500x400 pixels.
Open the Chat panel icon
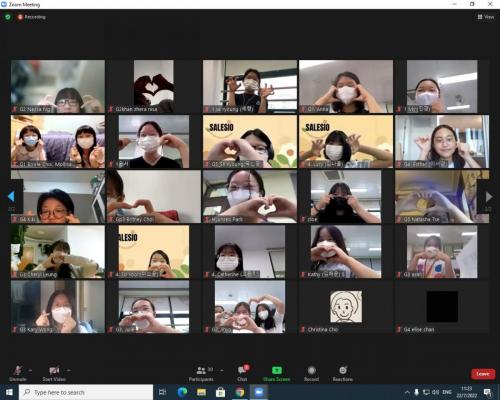[242, 370]
